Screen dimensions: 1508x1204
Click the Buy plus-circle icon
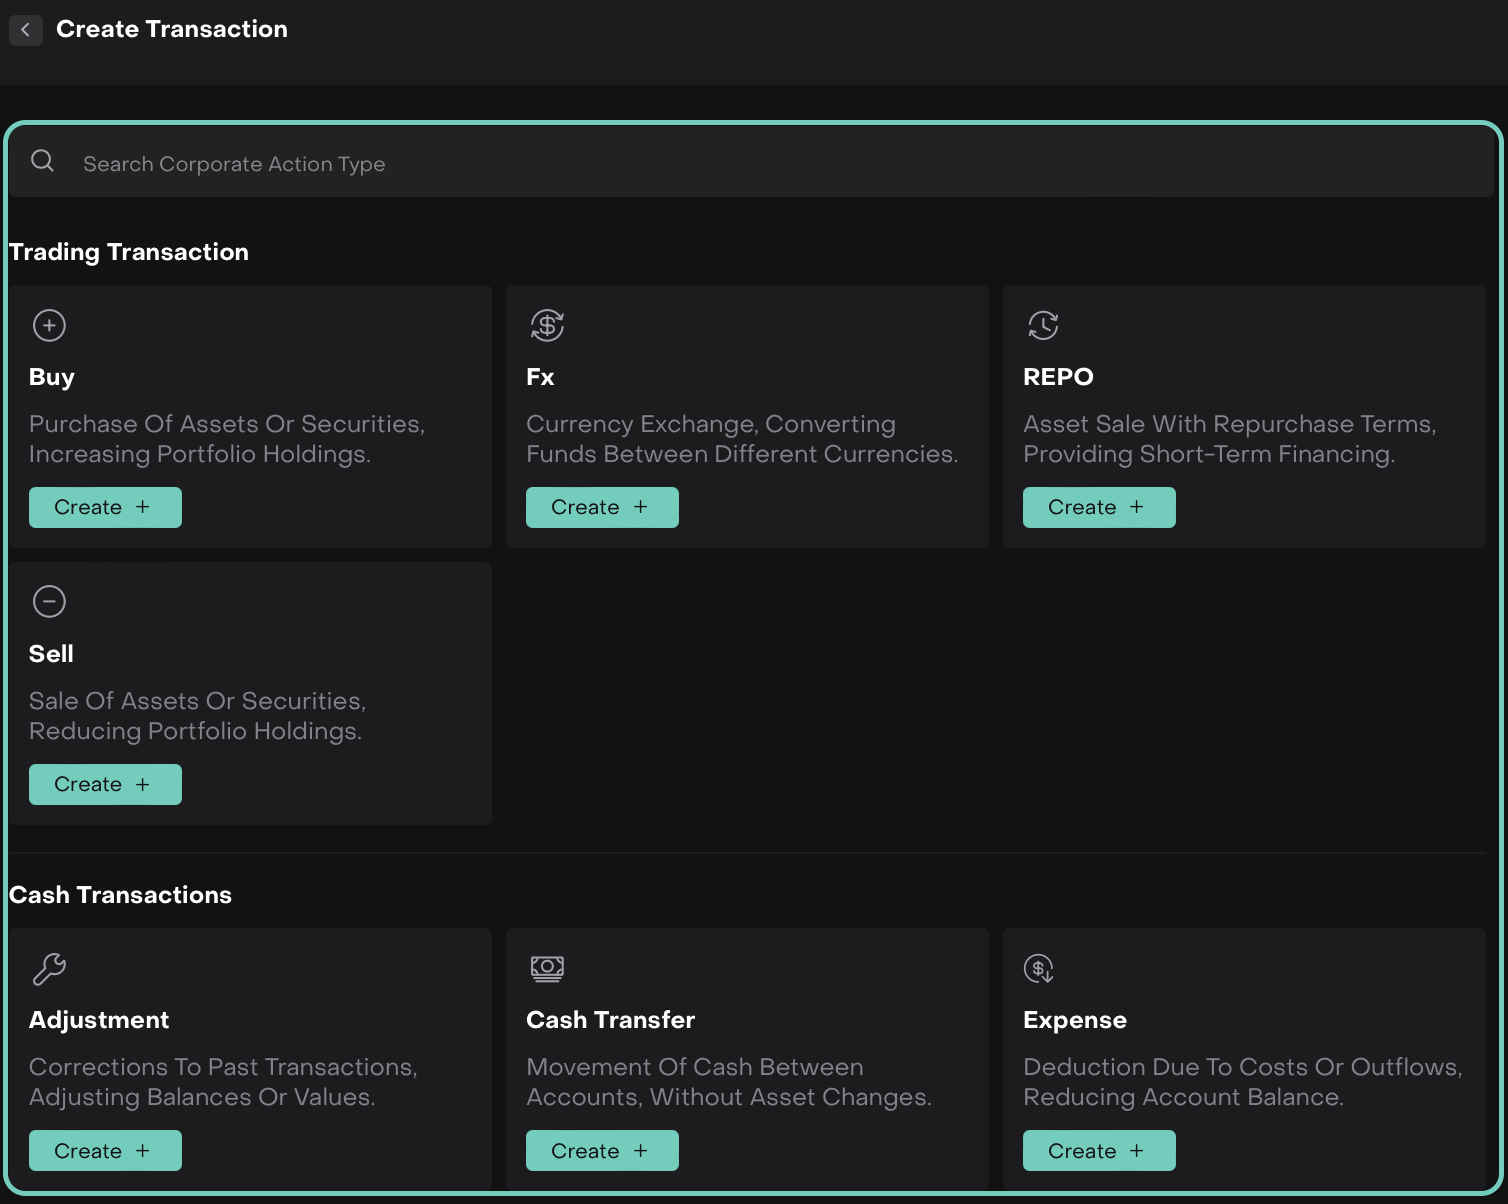[x=49, y=325]
